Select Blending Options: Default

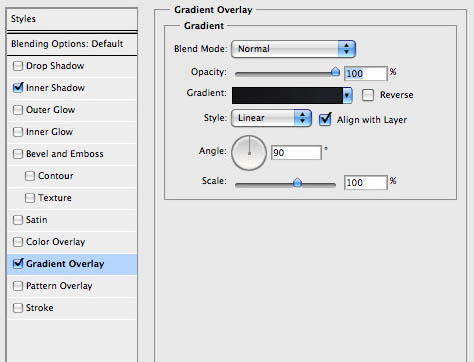(72, 44)
